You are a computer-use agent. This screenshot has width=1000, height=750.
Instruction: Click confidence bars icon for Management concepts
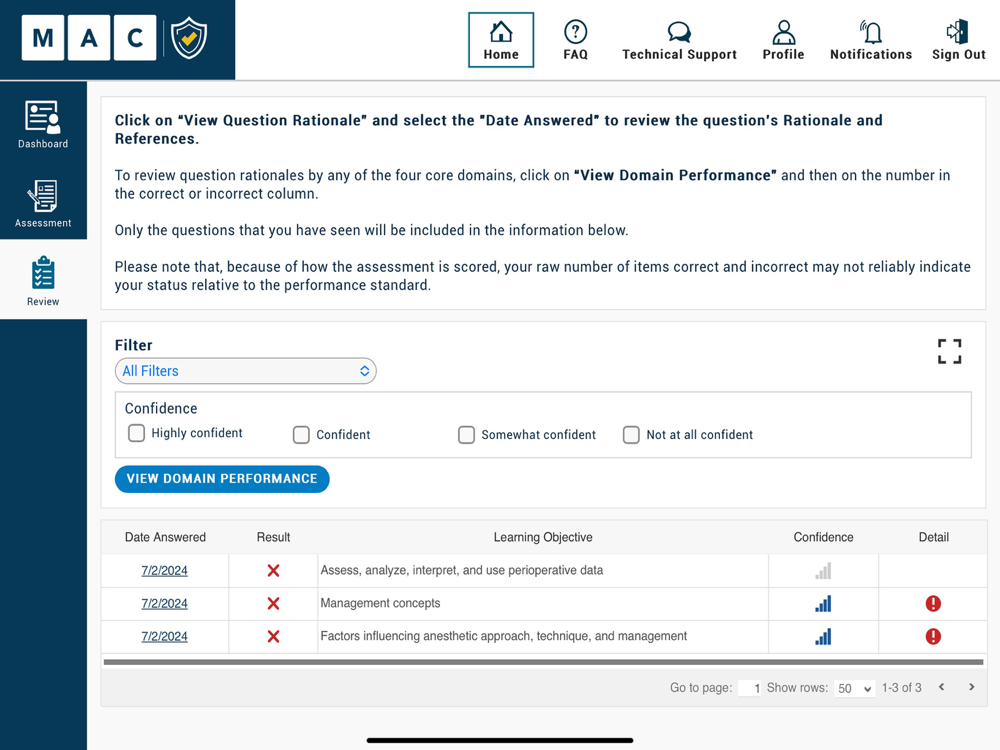[x=823, y=604]
